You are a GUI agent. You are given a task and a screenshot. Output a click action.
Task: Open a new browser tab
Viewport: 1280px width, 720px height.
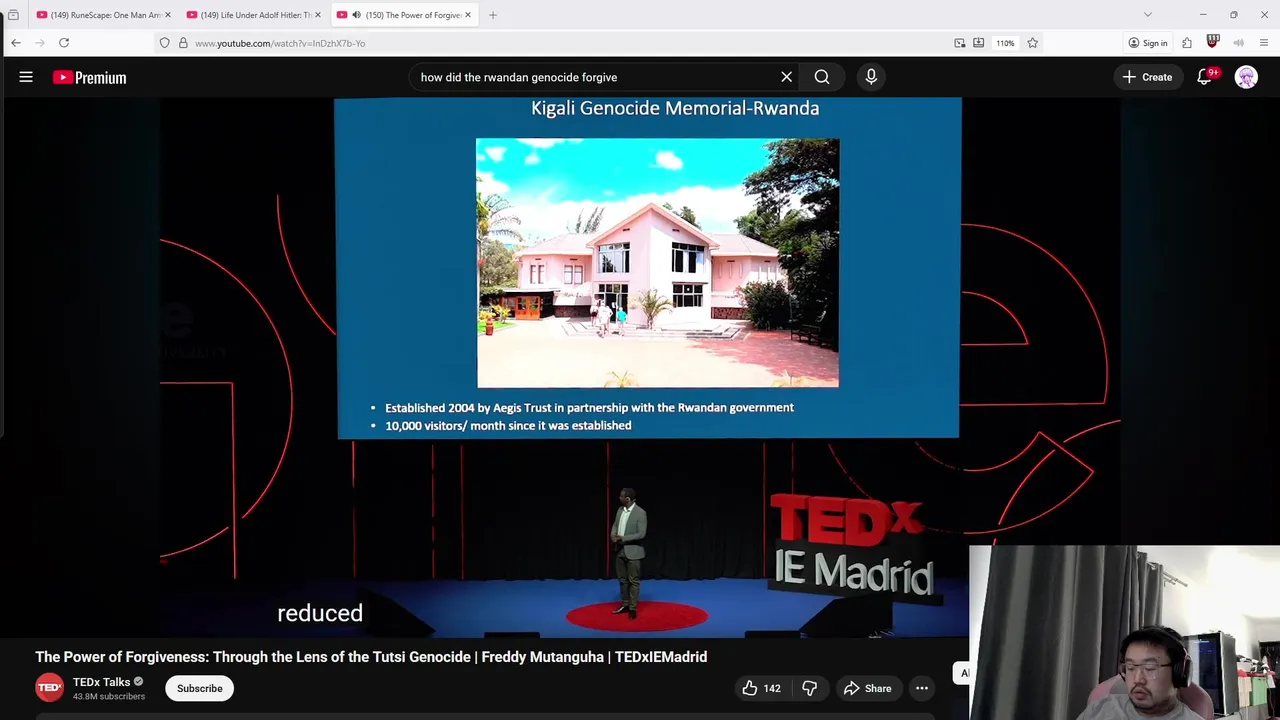(493, 15)
